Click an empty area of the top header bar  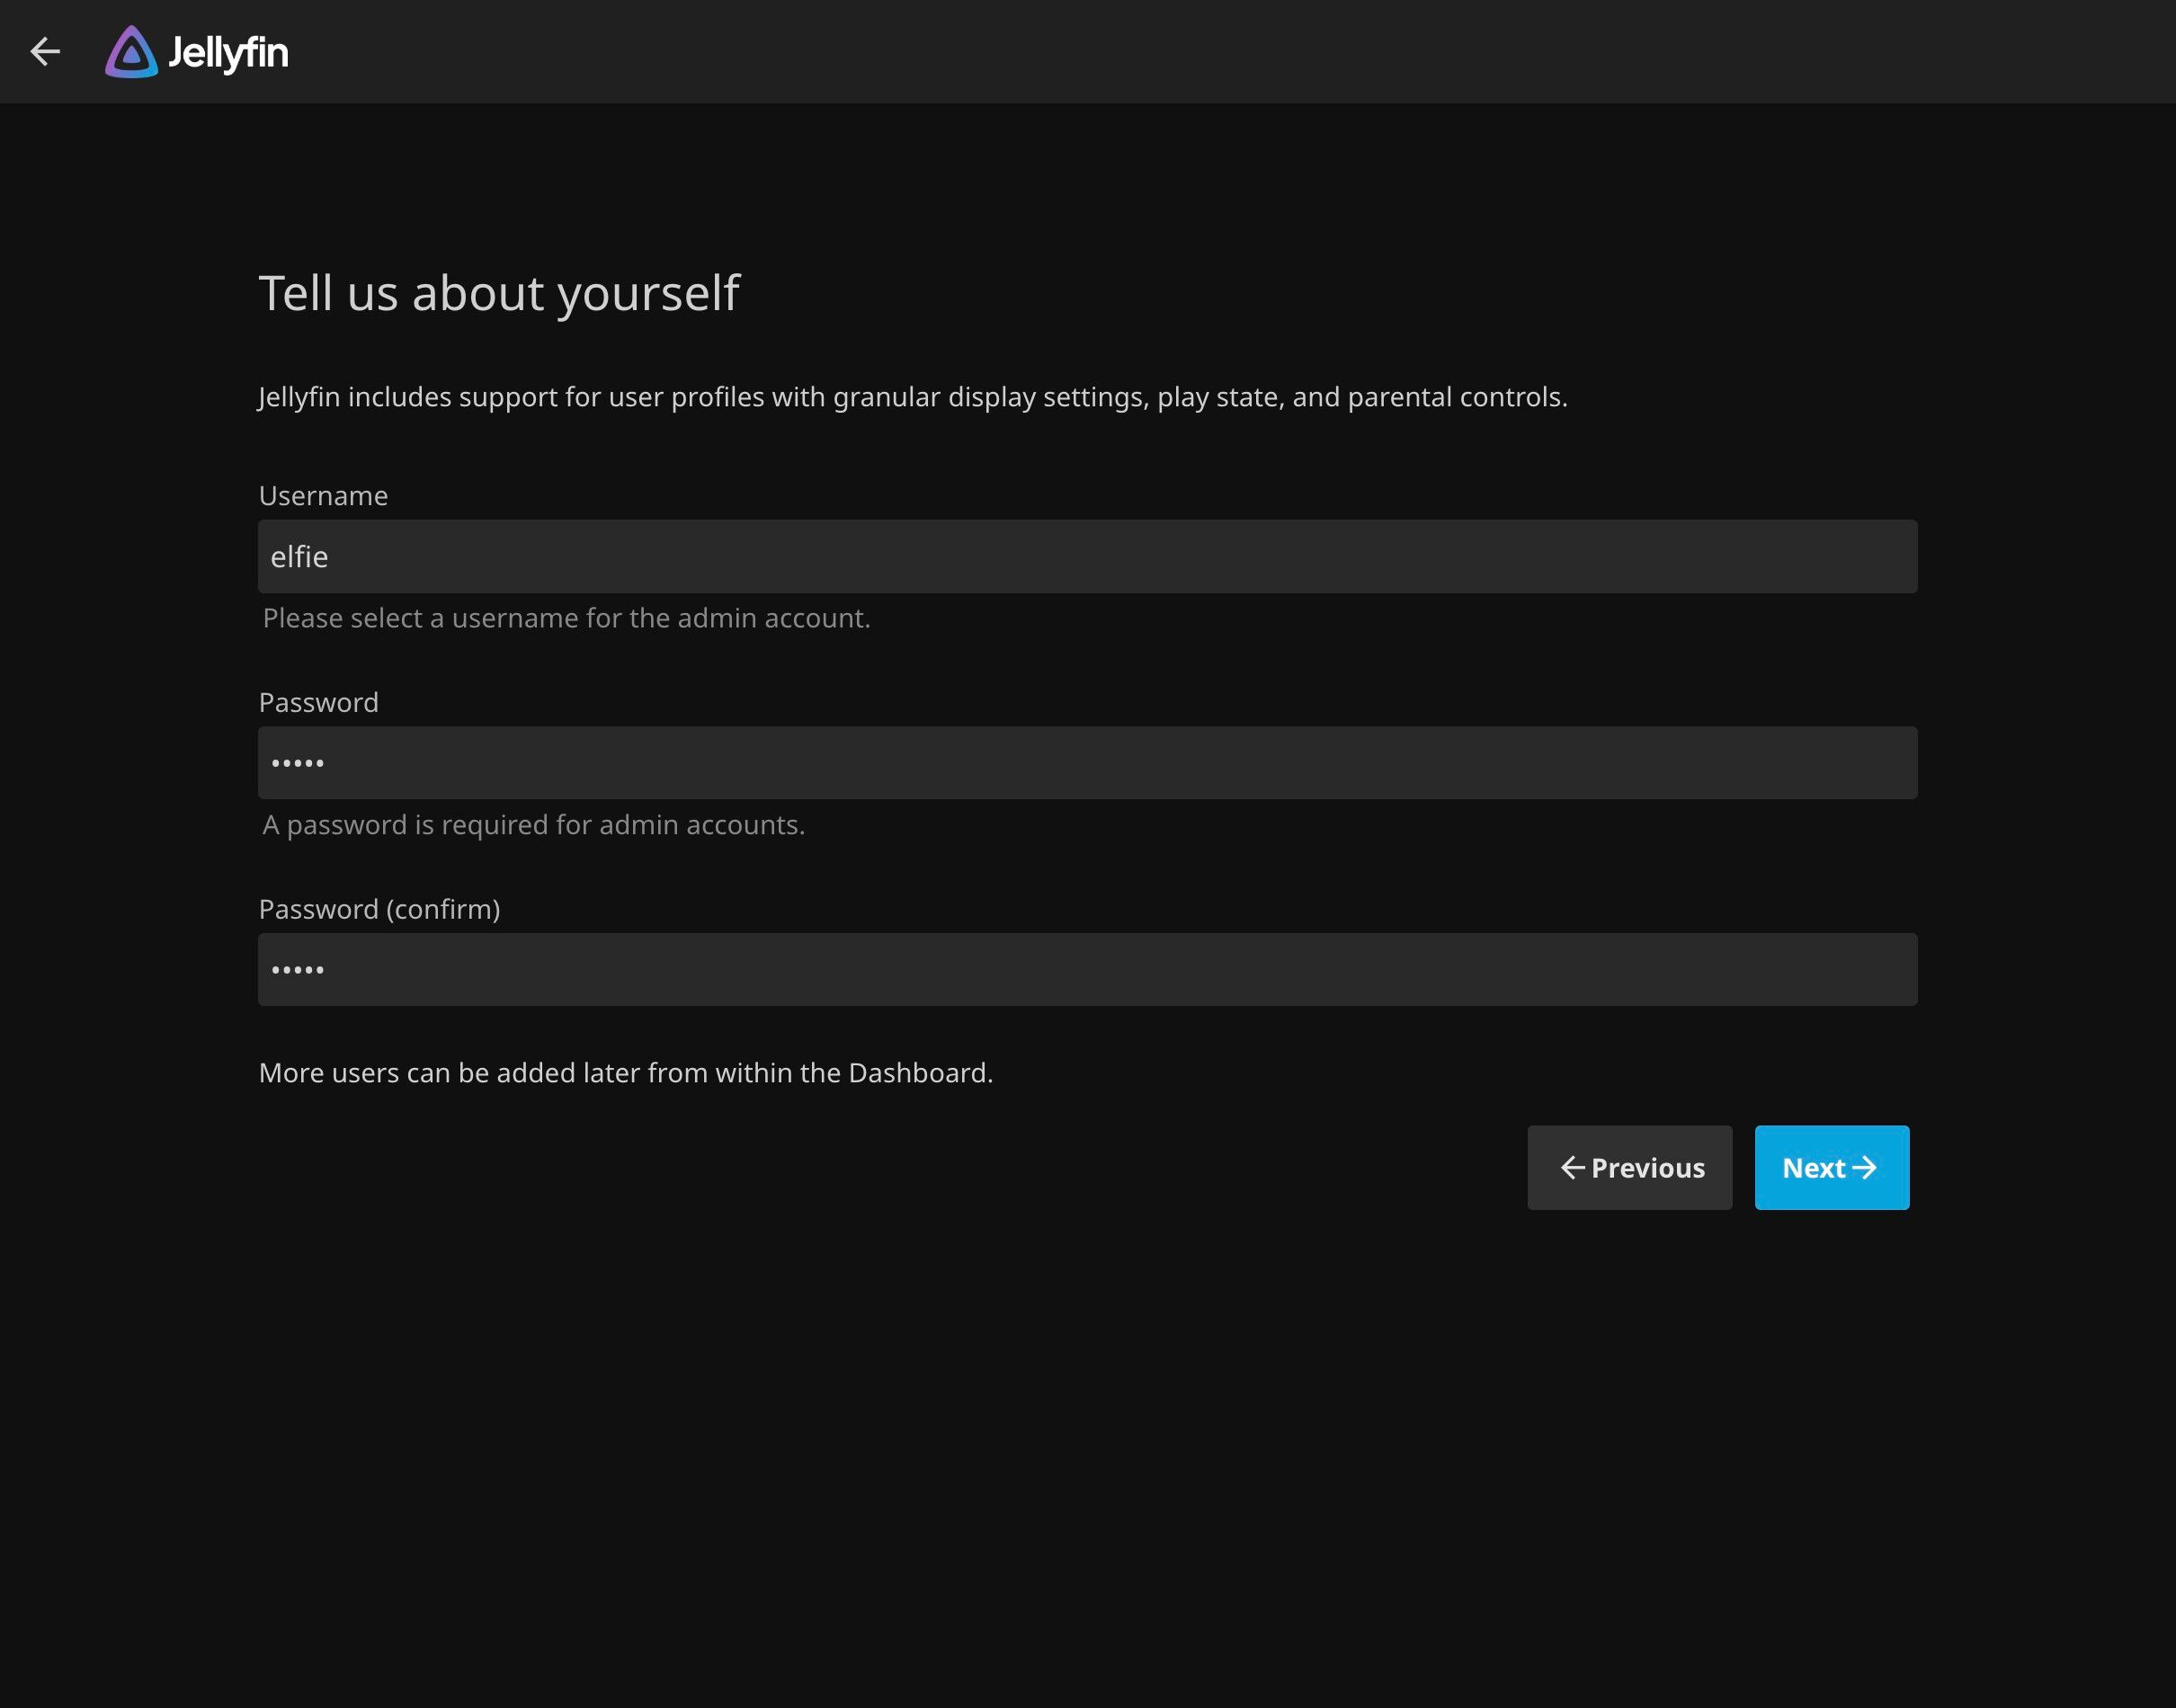1200,51
